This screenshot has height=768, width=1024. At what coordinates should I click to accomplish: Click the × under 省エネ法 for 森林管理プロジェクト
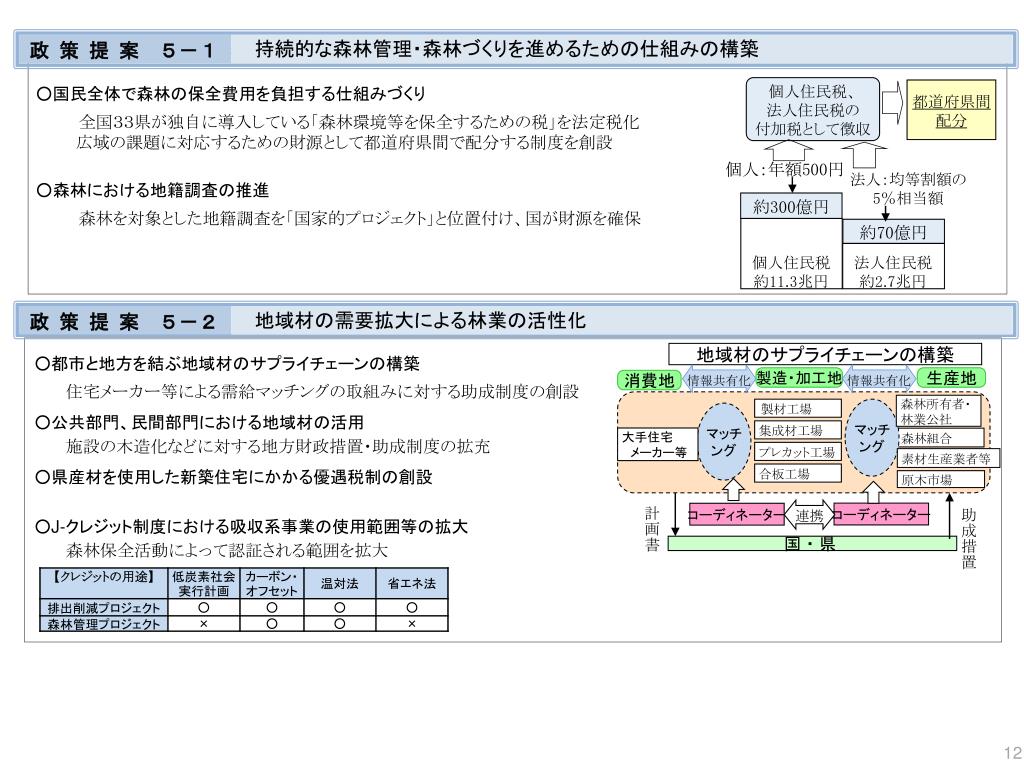411,624
